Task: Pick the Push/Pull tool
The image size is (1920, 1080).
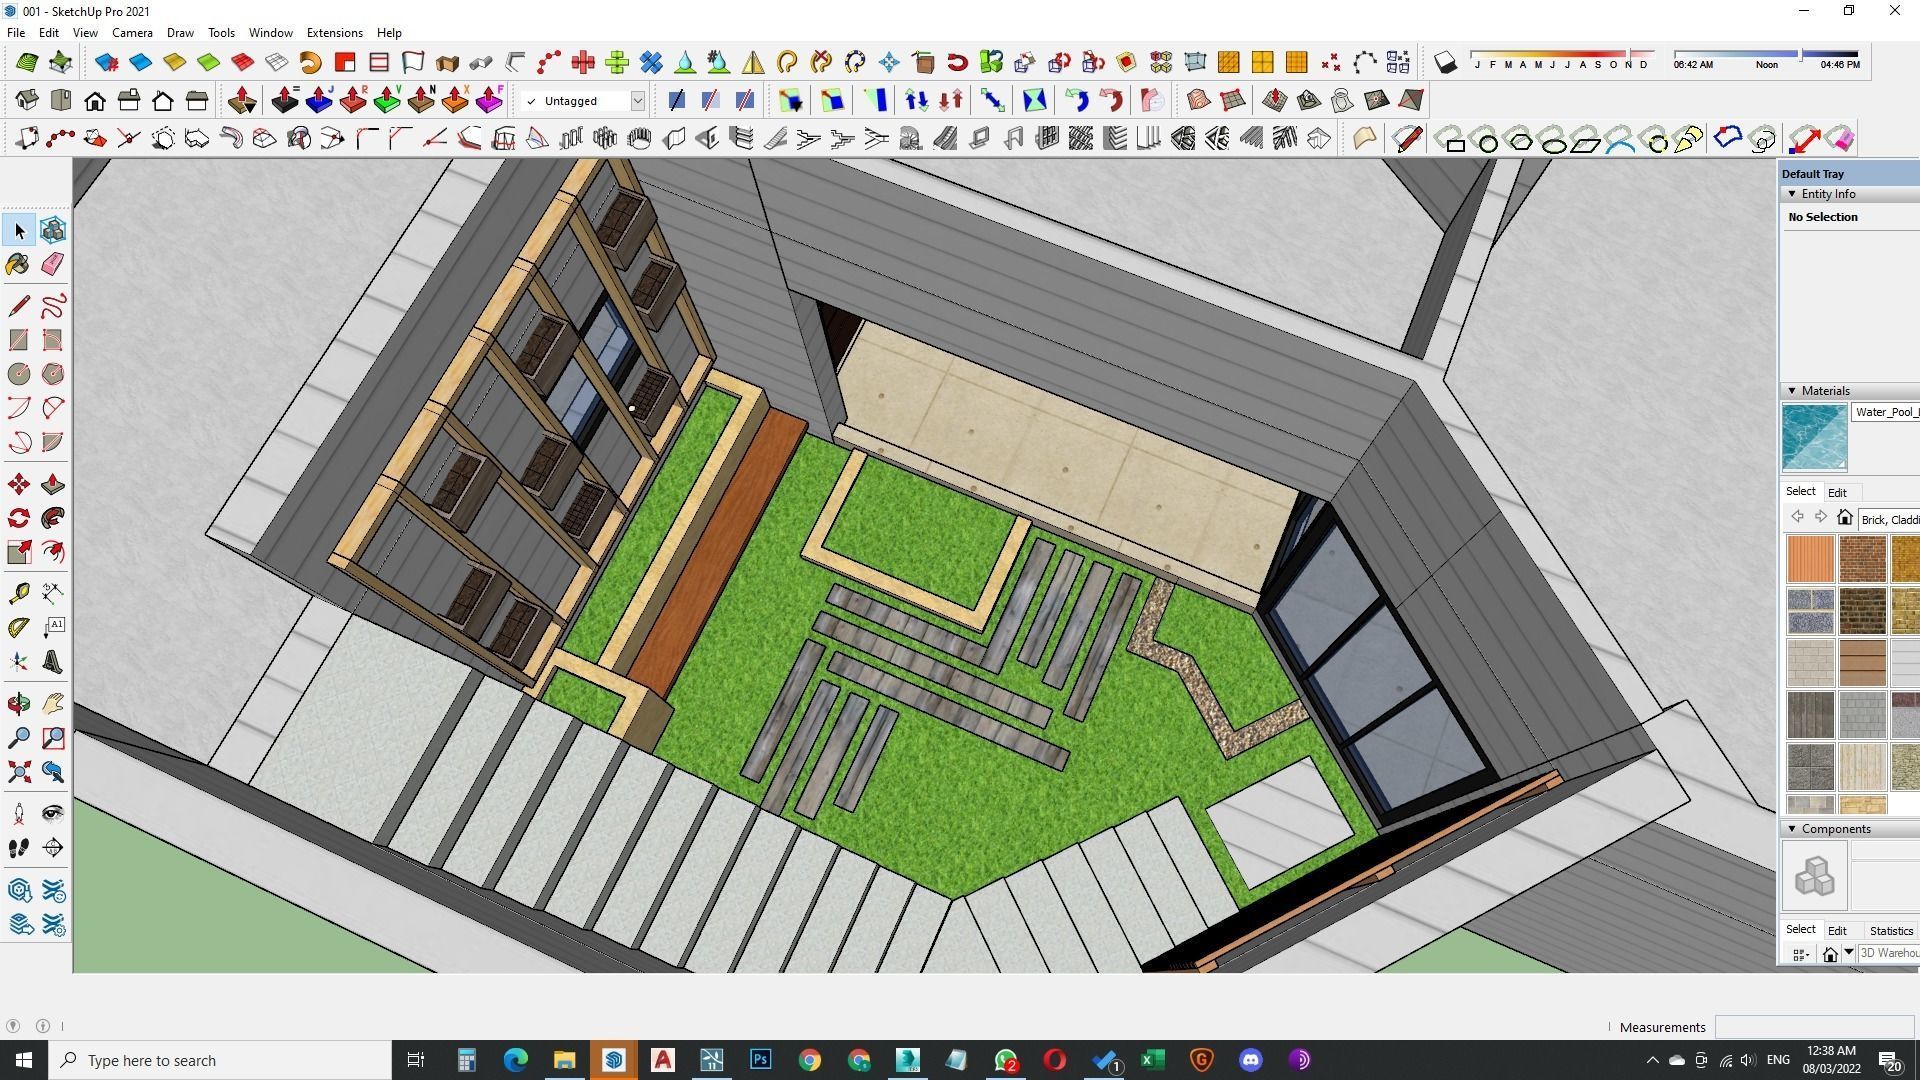Action: pyautogui.click(x=53, y=485)
